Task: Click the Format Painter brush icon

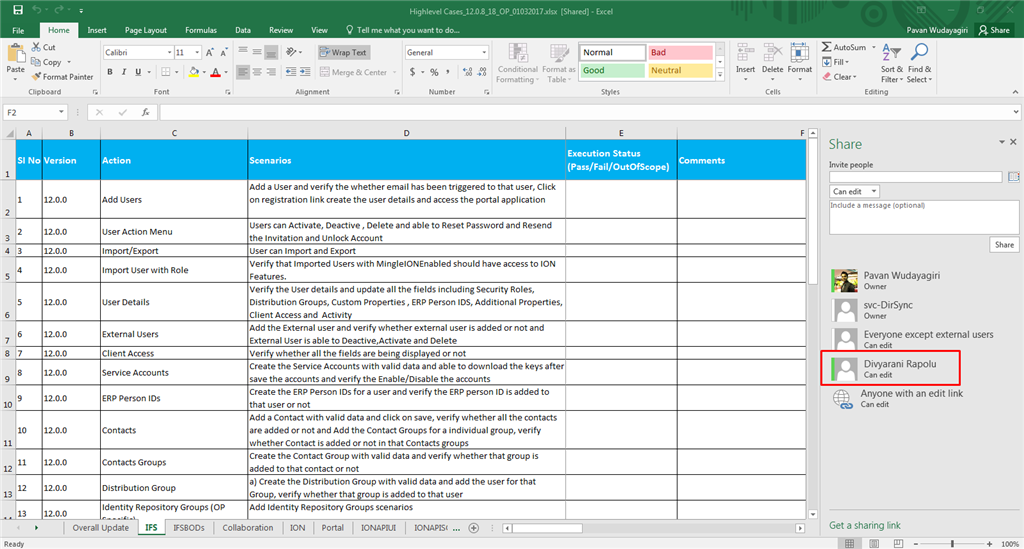Action: pos(37,76)
